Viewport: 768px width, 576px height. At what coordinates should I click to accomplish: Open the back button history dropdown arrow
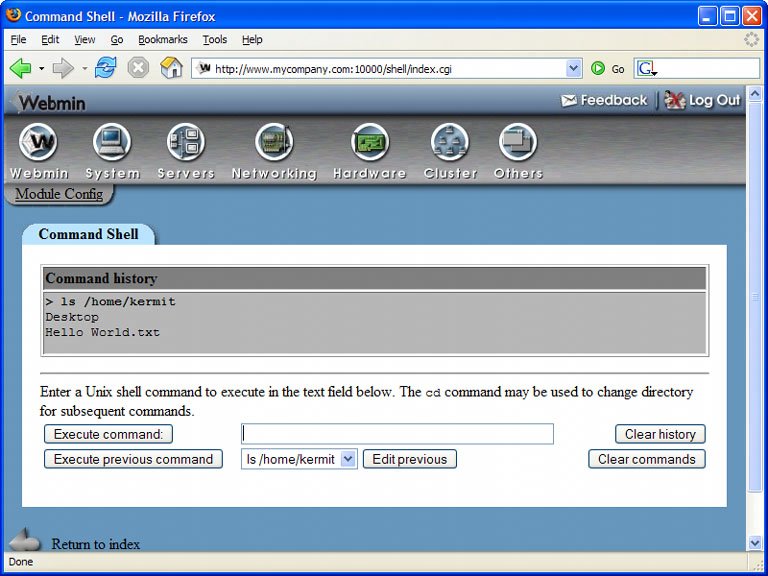41,69
